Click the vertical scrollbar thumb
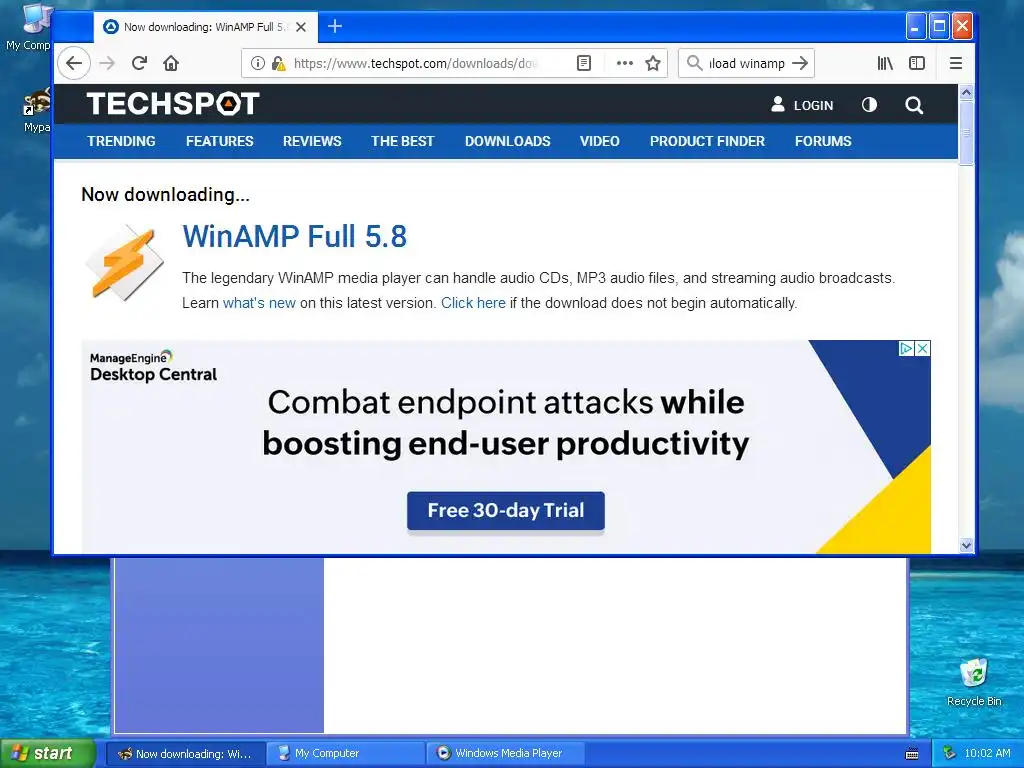This screenshot has width=1024, height=768. (x=966, y=133)
